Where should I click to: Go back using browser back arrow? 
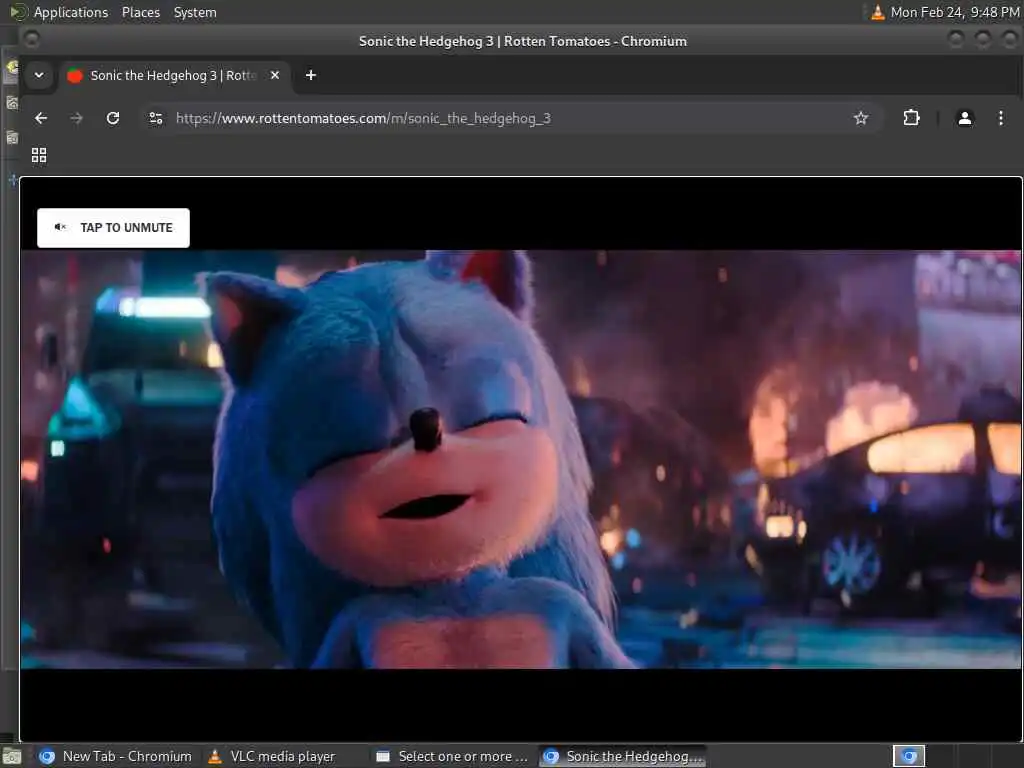pyautogui.click(x=41, y=118)
